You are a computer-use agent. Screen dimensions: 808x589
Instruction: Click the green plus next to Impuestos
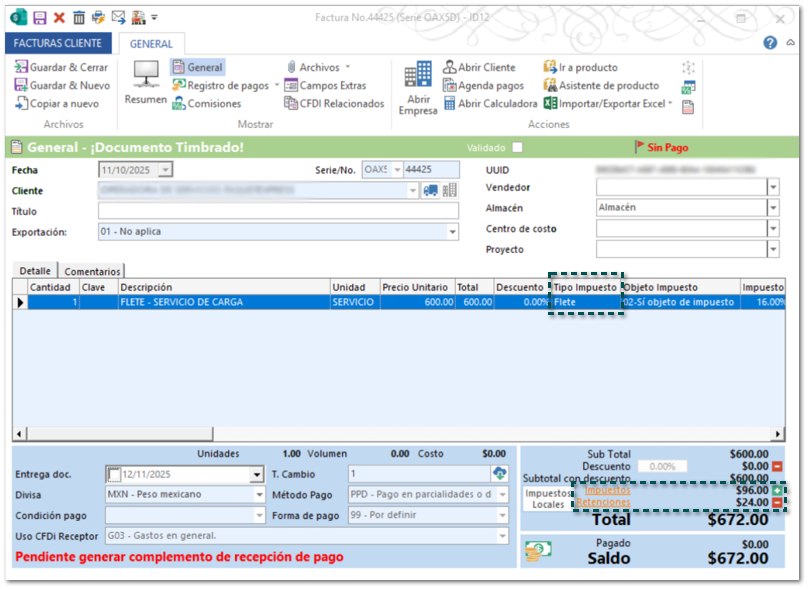coord(777,491)
